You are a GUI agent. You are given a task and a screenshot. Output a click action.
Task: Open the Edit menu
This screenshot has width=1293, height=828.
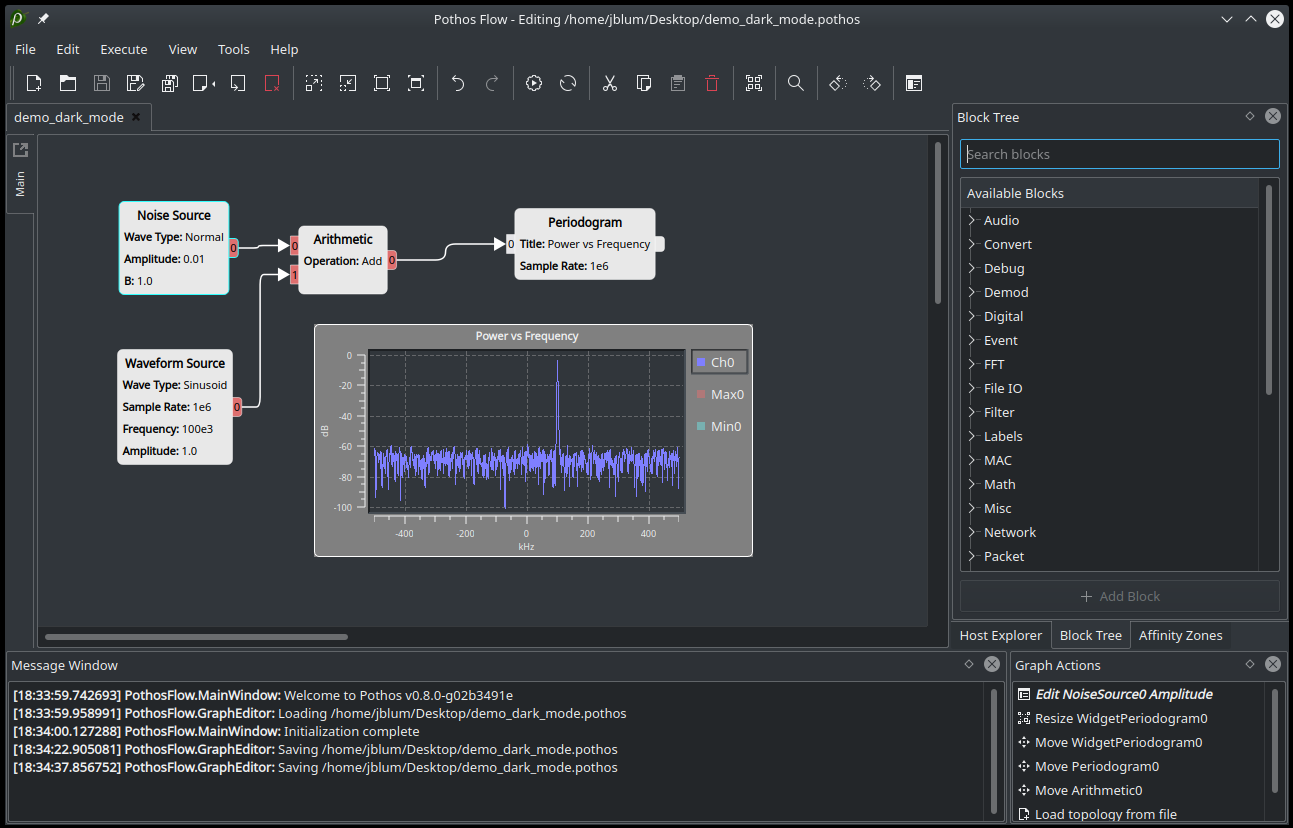tap(68, 49)
